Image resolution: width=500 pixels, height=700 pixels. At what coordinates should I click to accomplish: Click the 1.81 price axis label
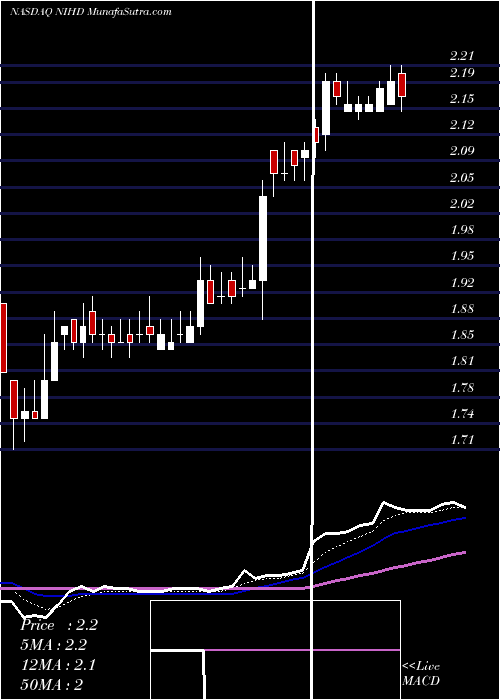point(462,361)
